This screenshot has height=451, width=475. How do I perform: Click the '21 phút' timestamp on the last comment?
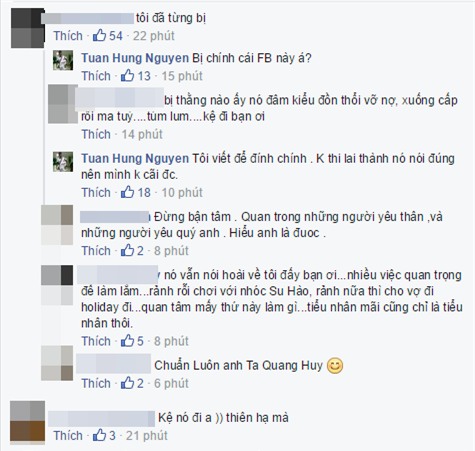tap(147, 436)
